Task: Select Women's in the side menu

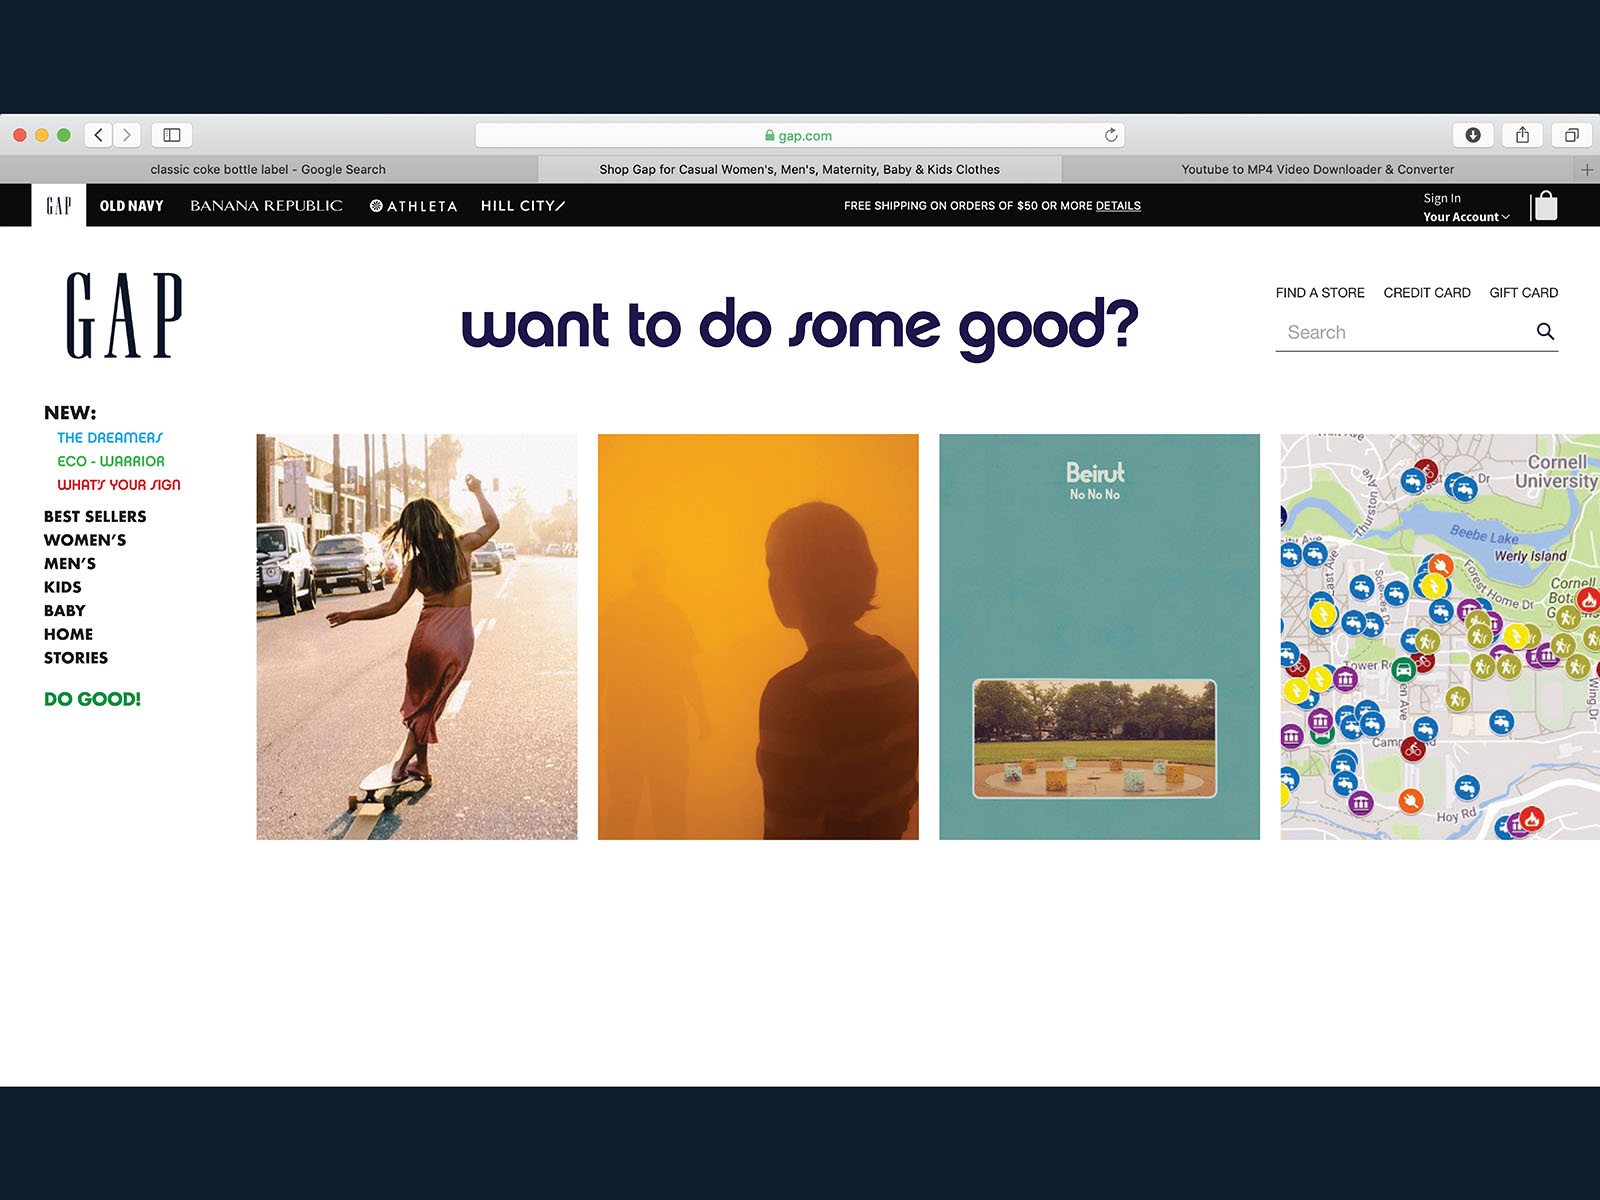Action: (85, 540)
